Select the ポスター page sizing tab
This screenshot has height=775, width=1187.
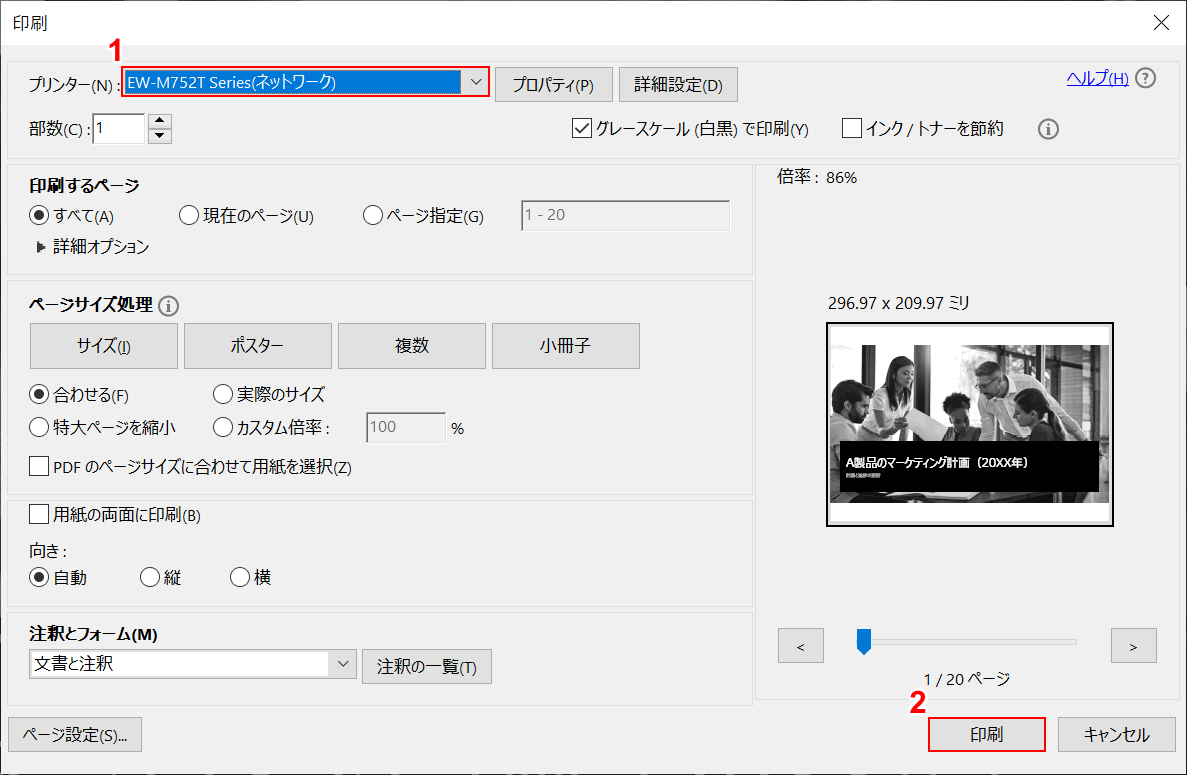(257, 346)
